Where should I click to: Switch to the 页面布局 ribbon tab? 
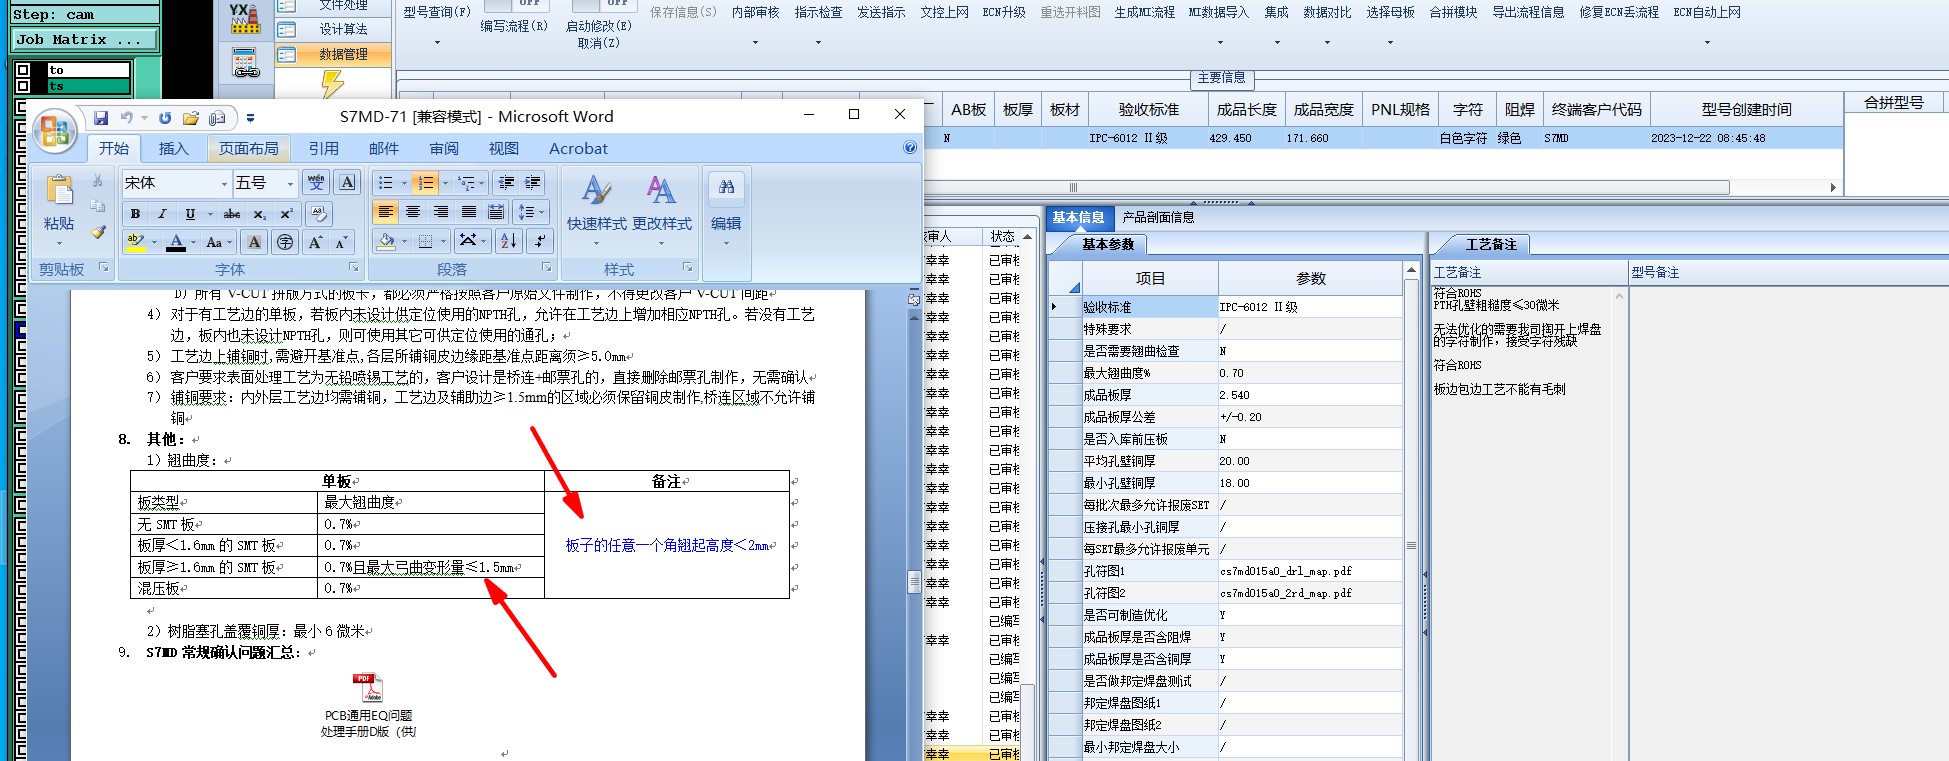coord(249,148)
